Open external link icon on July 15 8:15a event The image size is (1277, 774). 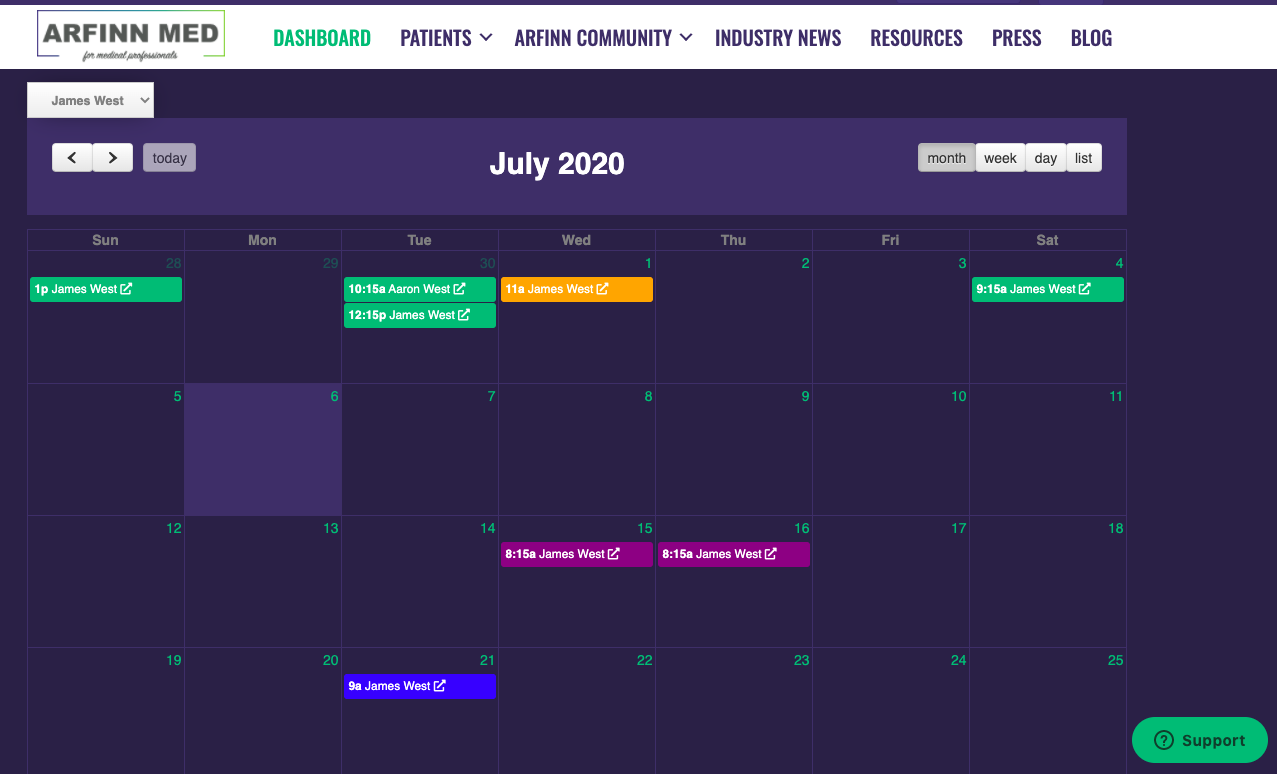pyautogui.click(x=614, y=554)
